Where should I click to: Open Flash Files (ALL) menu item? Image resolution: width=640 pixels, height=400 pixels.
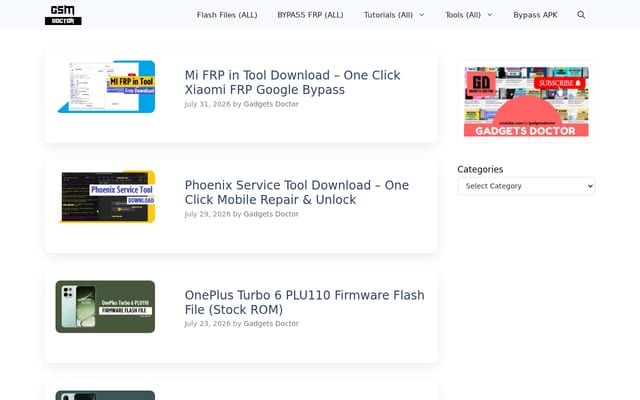click(x=227, y=15)
